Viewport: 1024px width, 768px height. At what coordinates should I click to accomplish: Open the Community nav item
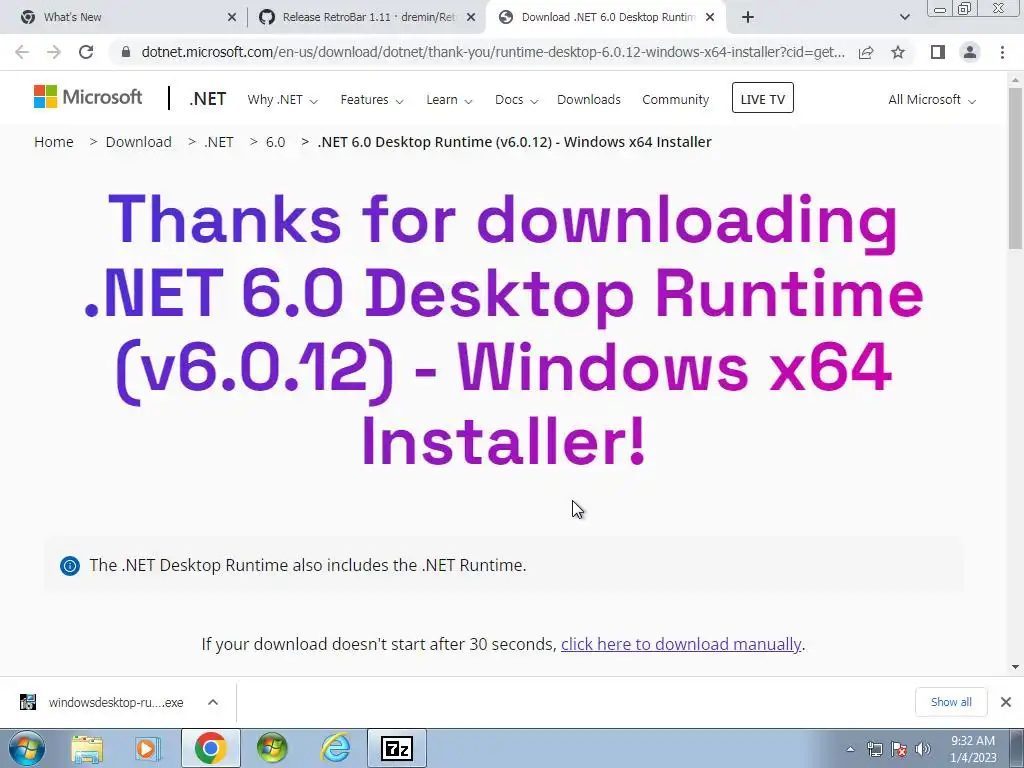[675, 99]
